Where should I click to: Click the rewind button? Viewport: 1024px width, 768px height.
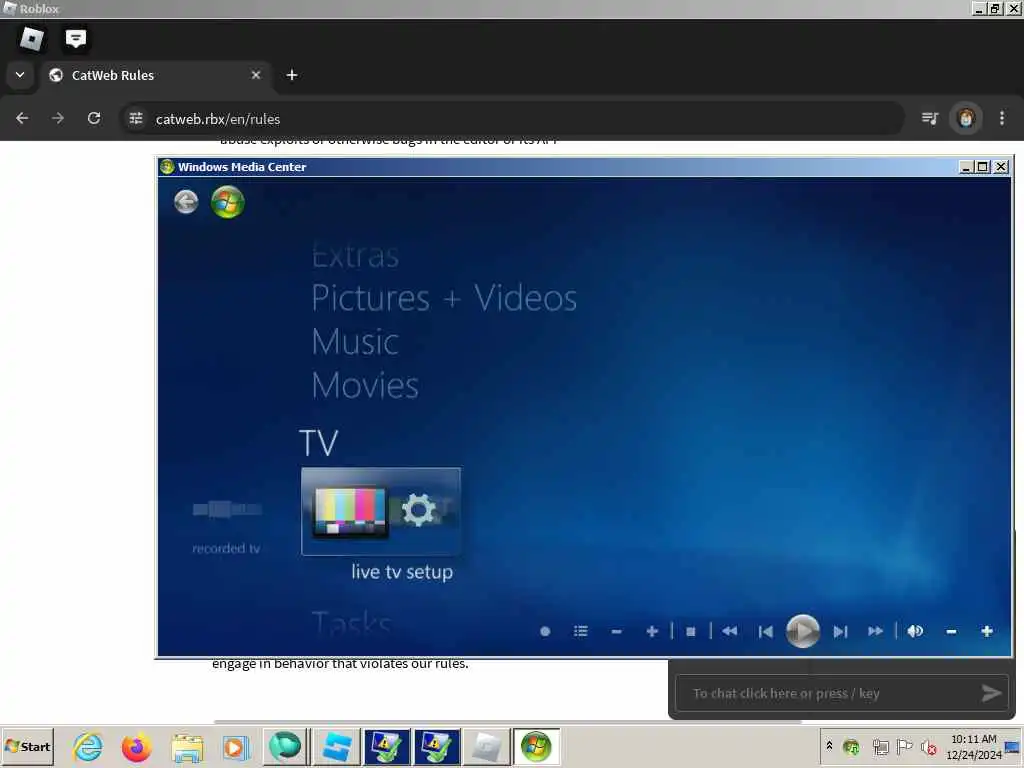coord(729,631)
